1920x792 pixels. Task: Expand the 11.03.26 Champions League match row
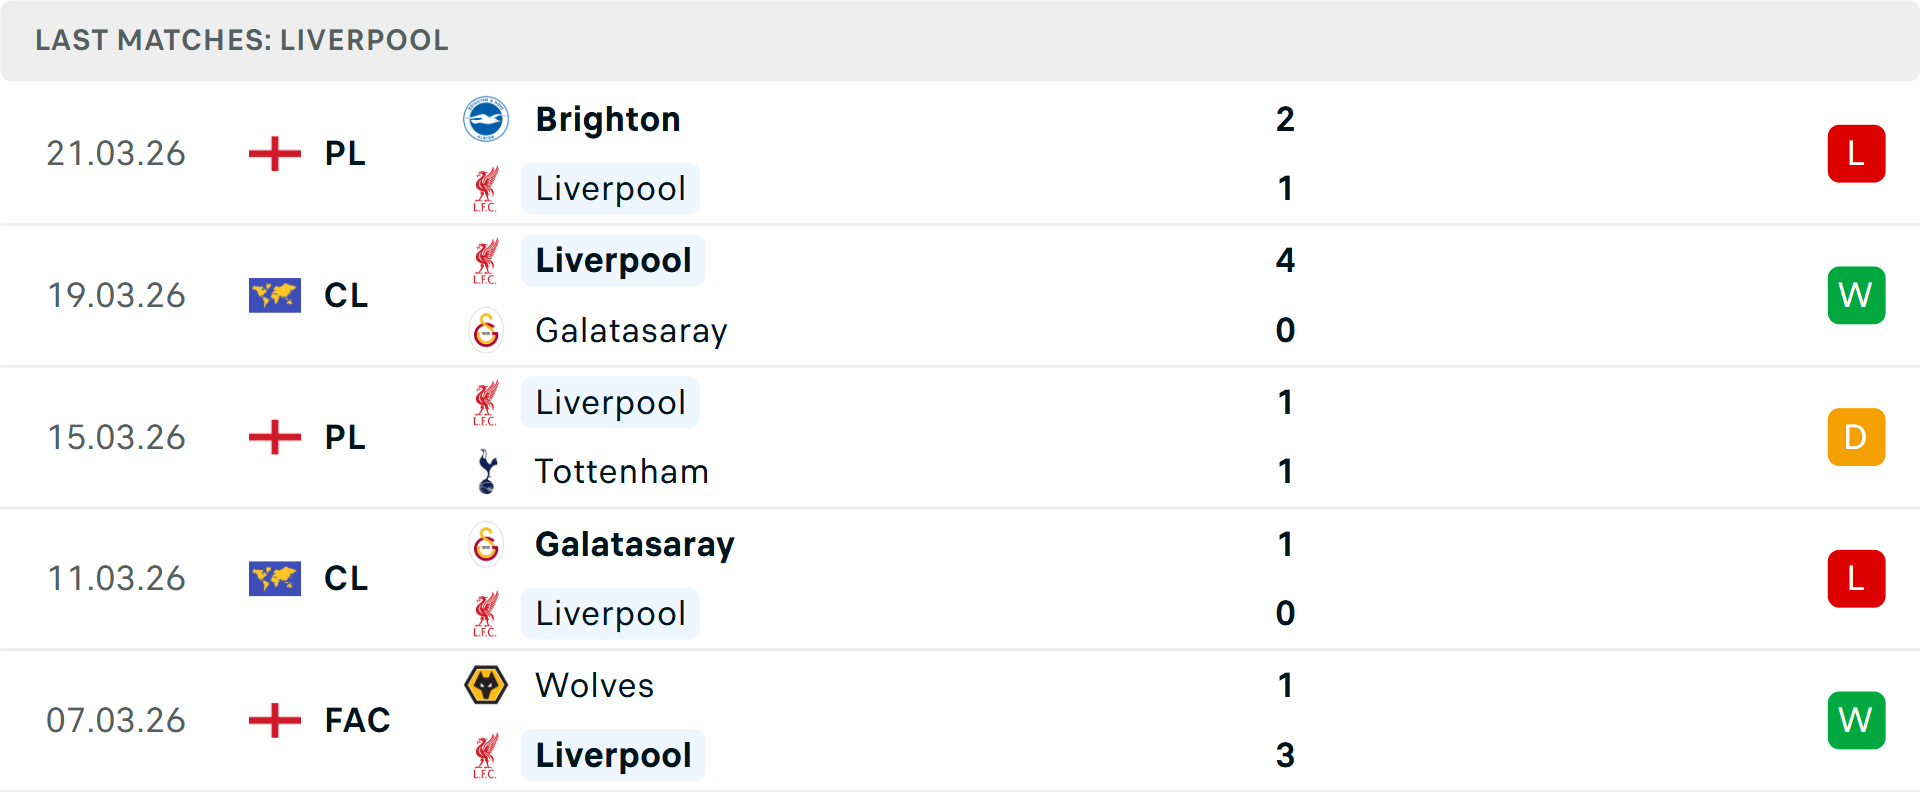click(x=960, y=578)
